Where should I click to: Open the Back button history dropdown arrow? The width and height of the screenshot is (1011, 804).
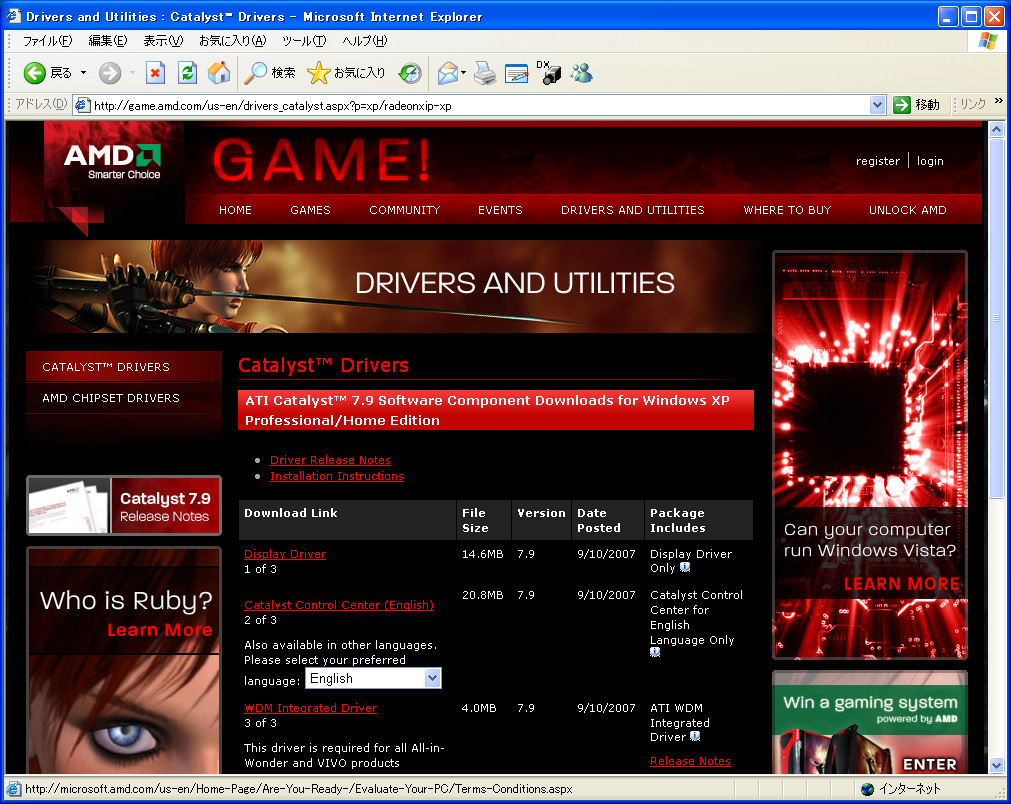(83, 73)
